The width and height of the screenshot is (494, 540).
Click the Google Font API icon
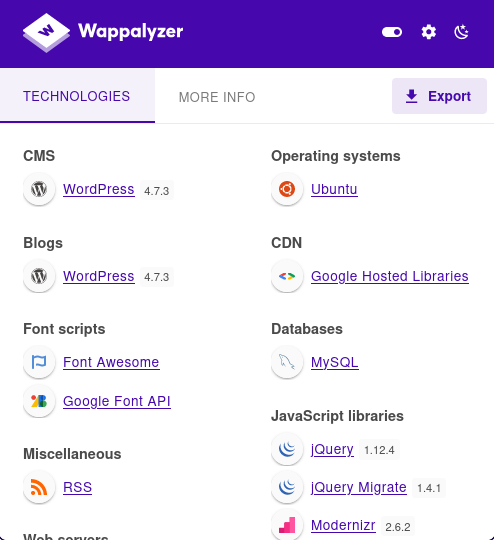click(x=39, y=401)
